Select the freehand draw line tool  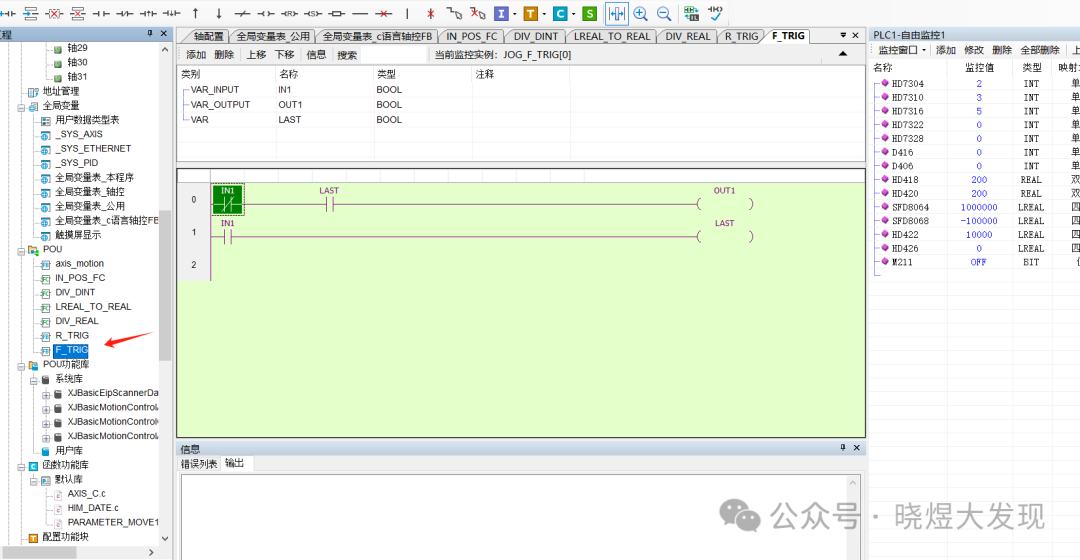[454, 13]
